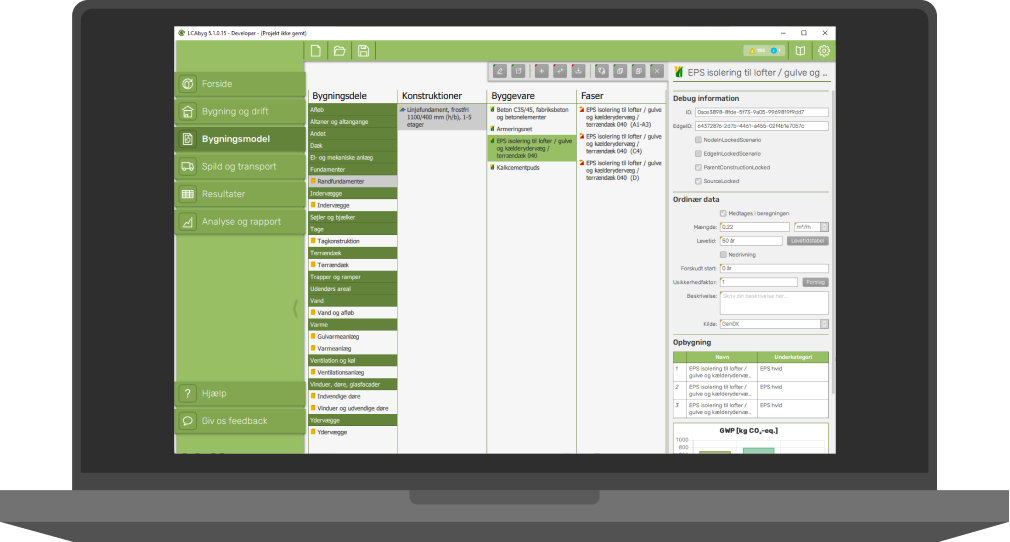Switch to Bygning og drift section
This screenshot has width=1010, height=542.
coord(240,111)
